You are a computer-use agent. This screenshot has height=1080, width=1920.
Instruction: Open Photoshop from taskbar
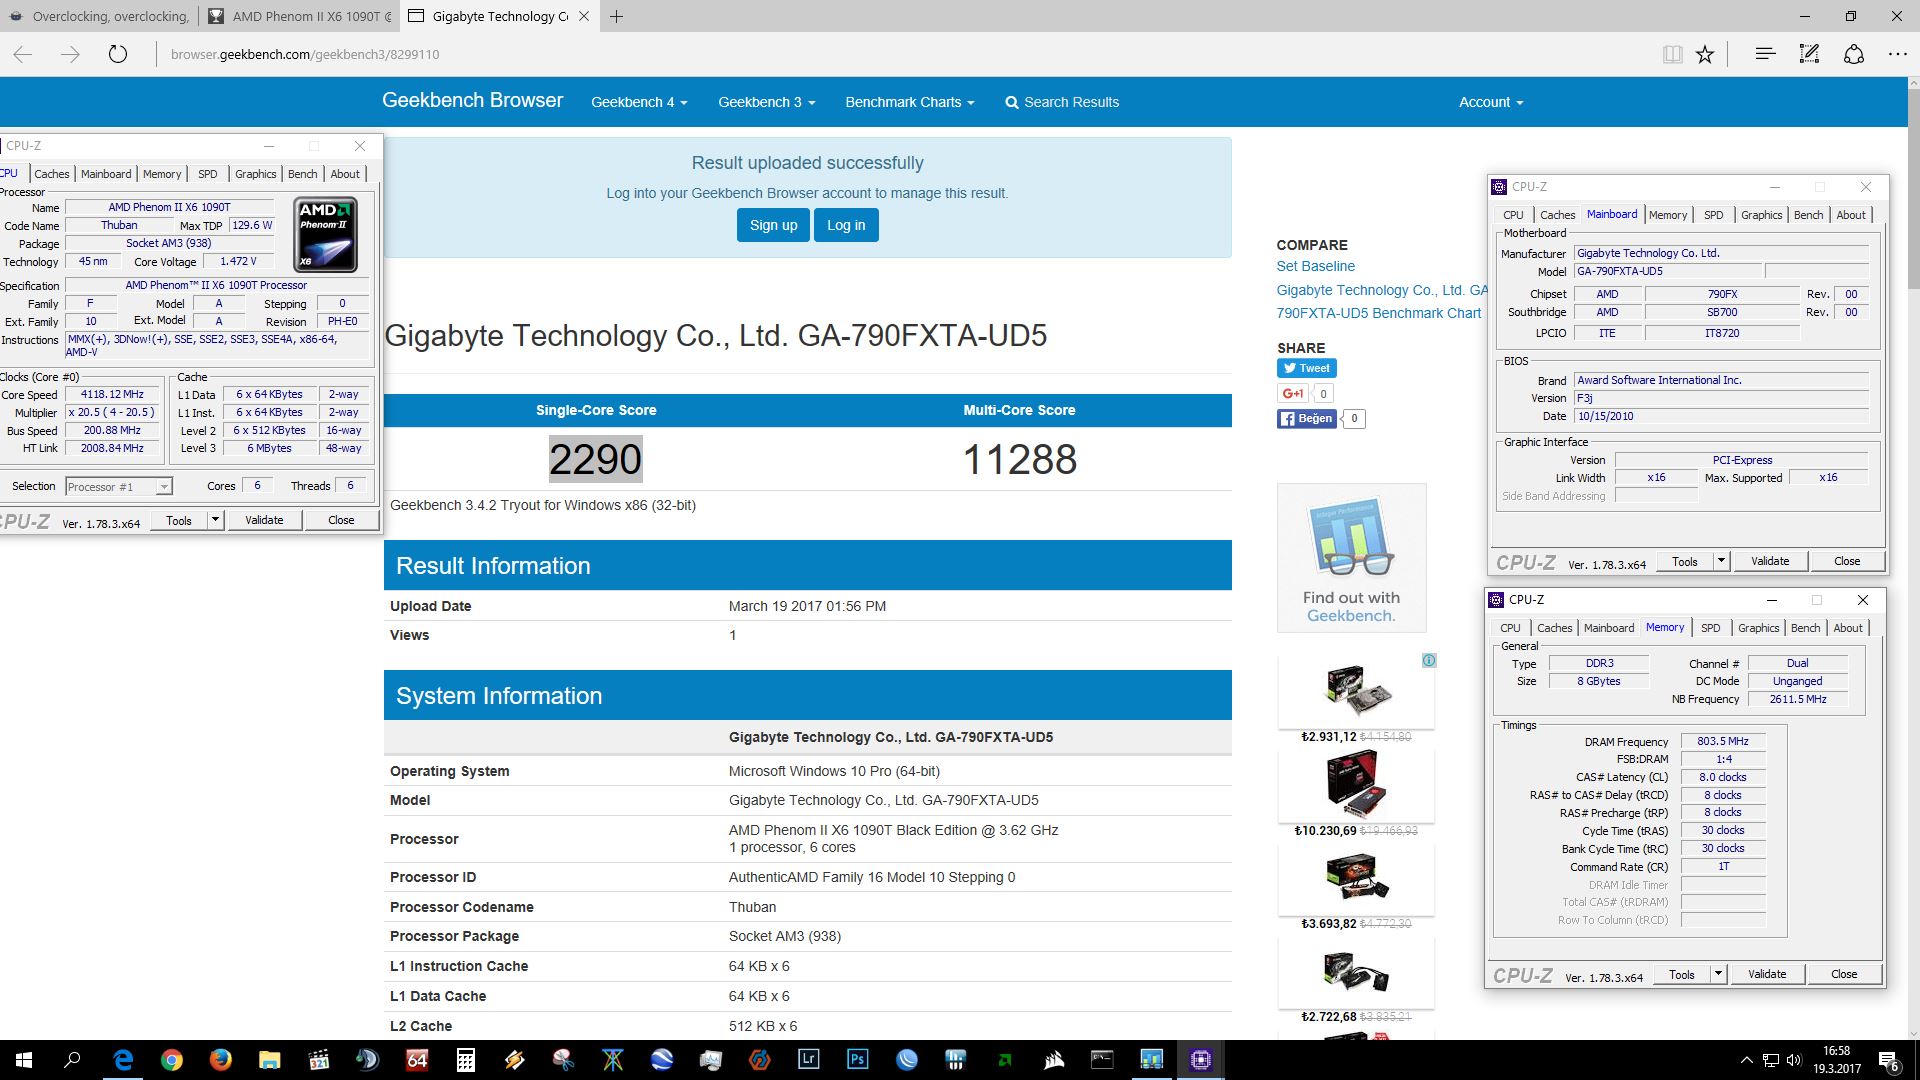[x=857, y=1060]
